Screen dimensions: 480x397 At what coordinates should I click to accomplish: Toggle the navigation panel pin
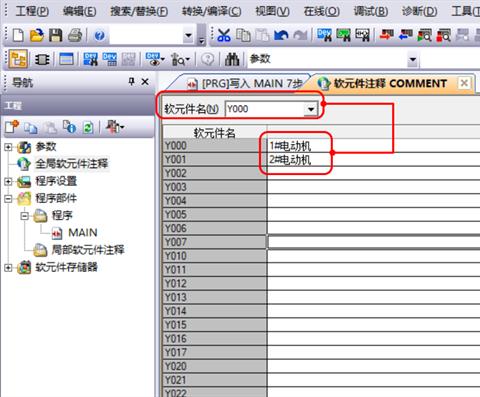(x=132, y=81)
